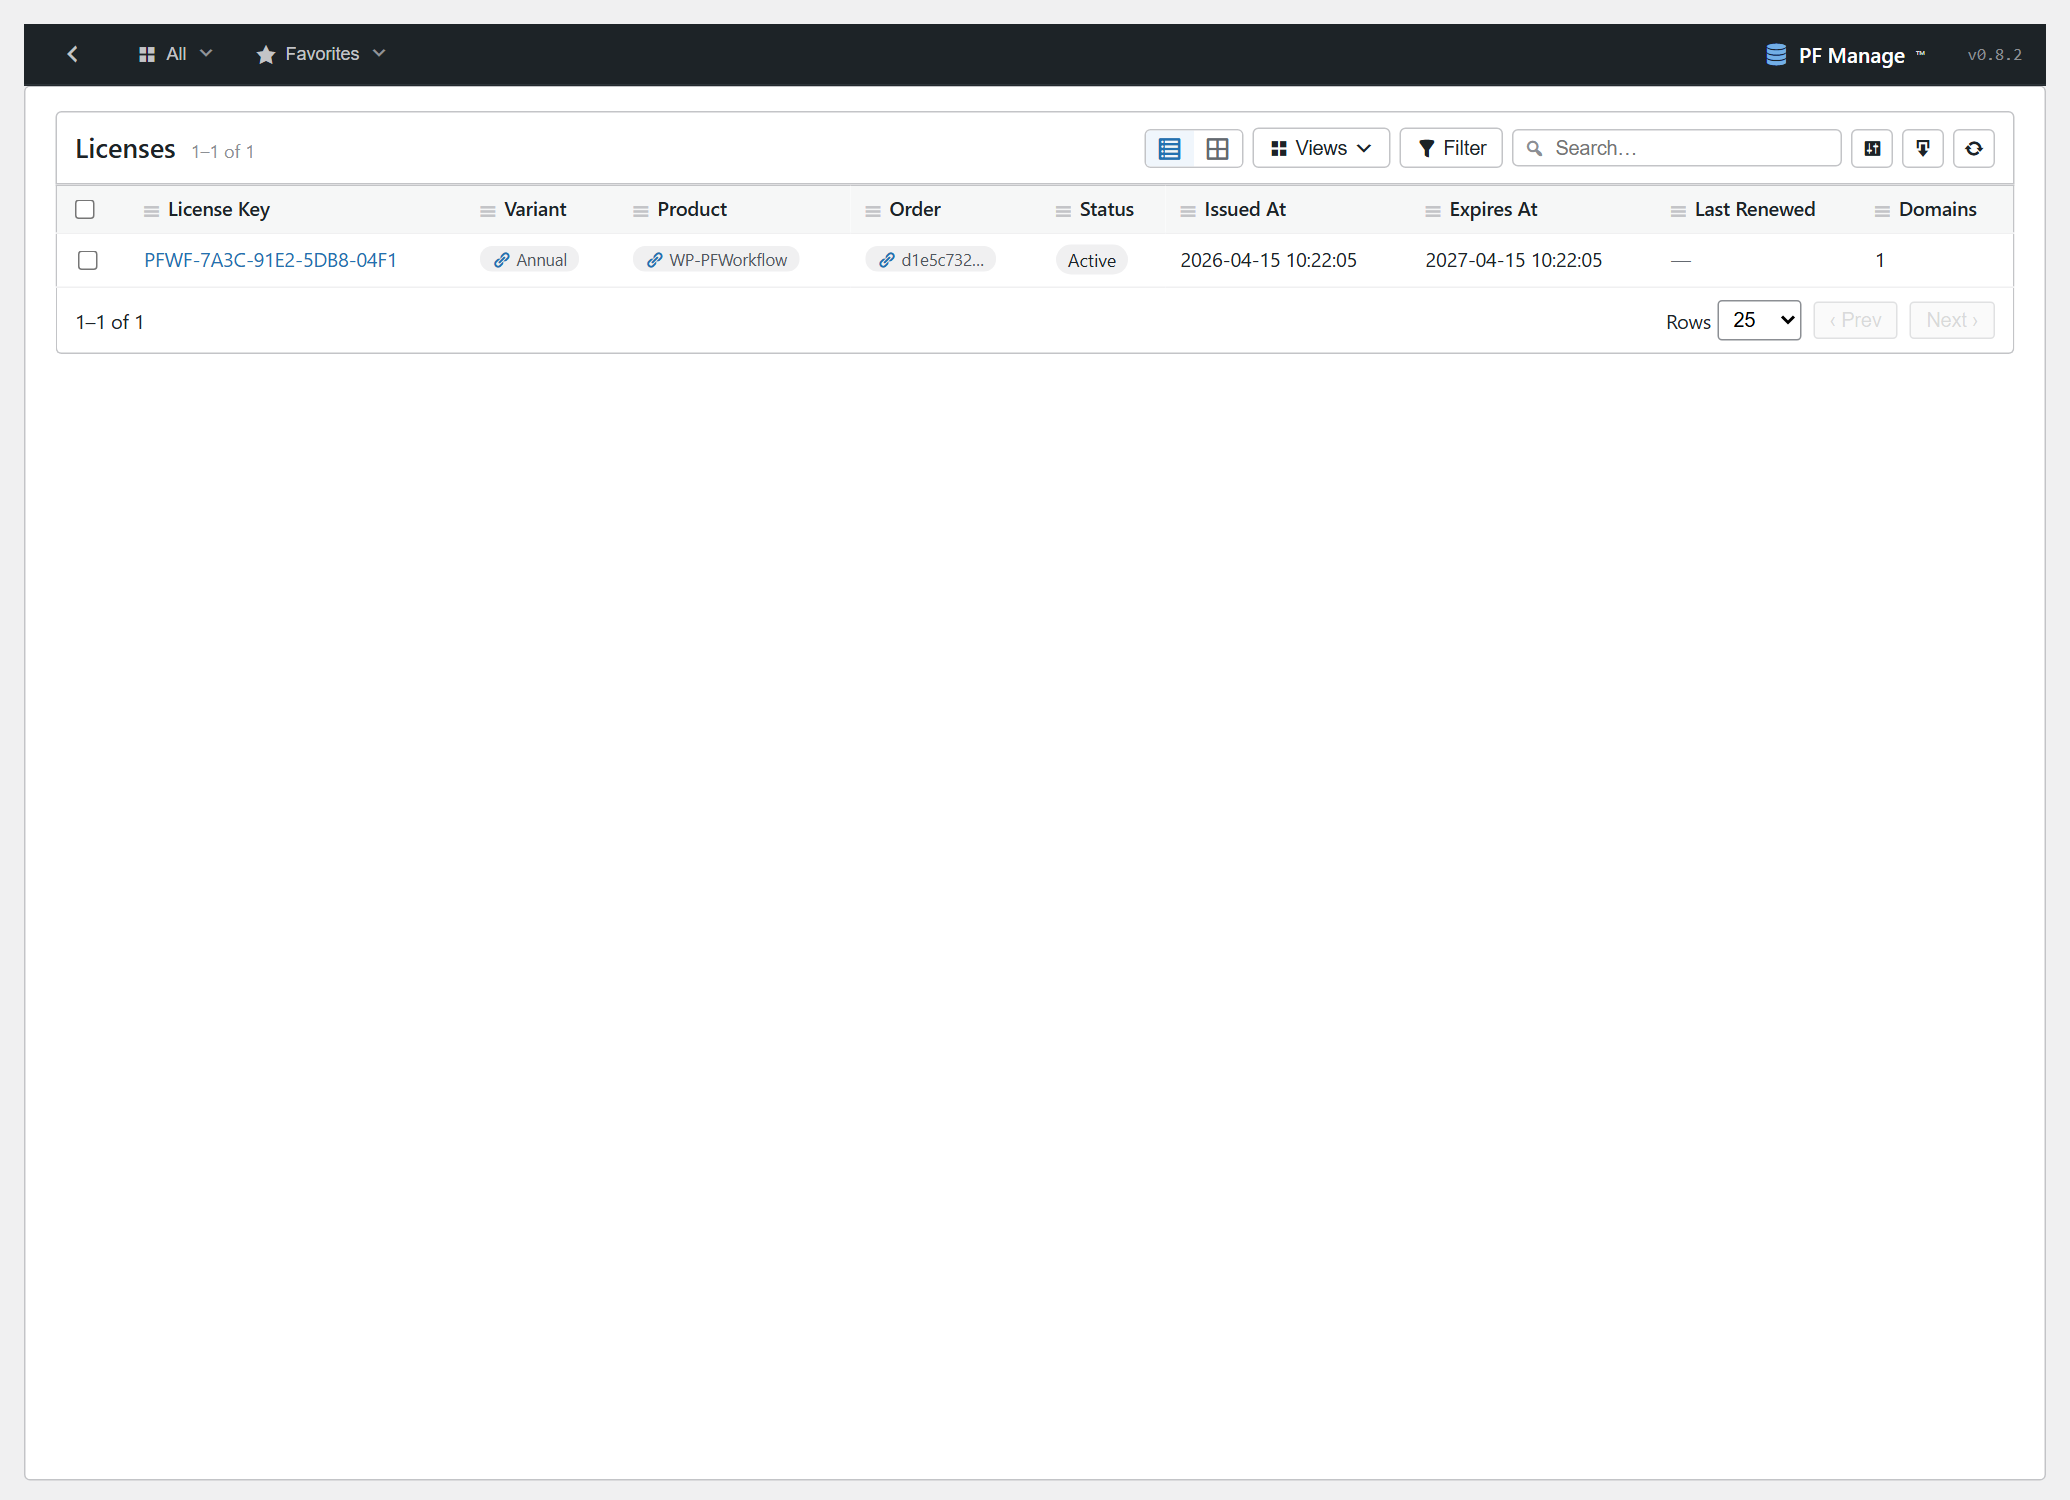Click the Active status badge
Viewport: 2070px width, 1500px height.
(x=1091, y=260)
